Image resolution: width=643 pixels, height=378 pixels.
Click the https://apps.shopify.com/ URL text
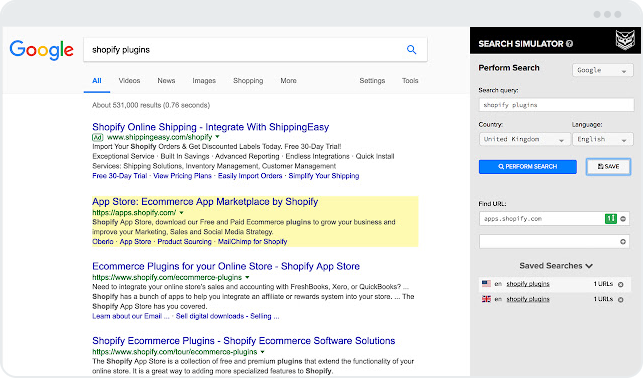134,212
